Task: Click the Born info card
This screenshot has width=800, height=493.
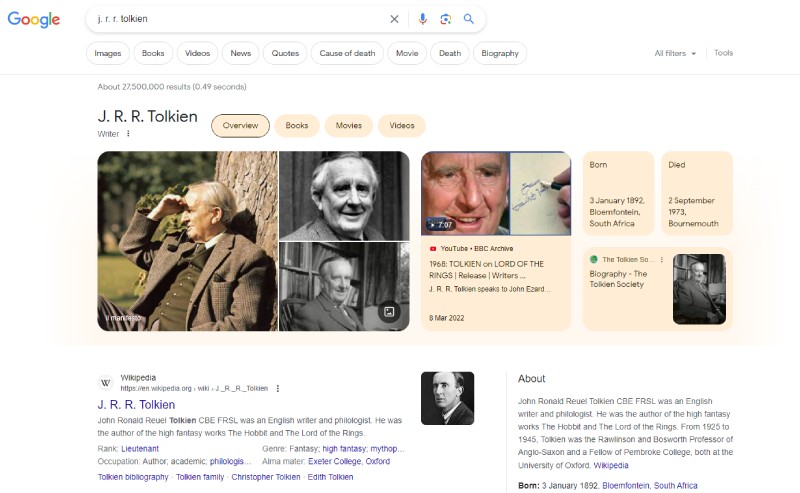Action: 618,193
